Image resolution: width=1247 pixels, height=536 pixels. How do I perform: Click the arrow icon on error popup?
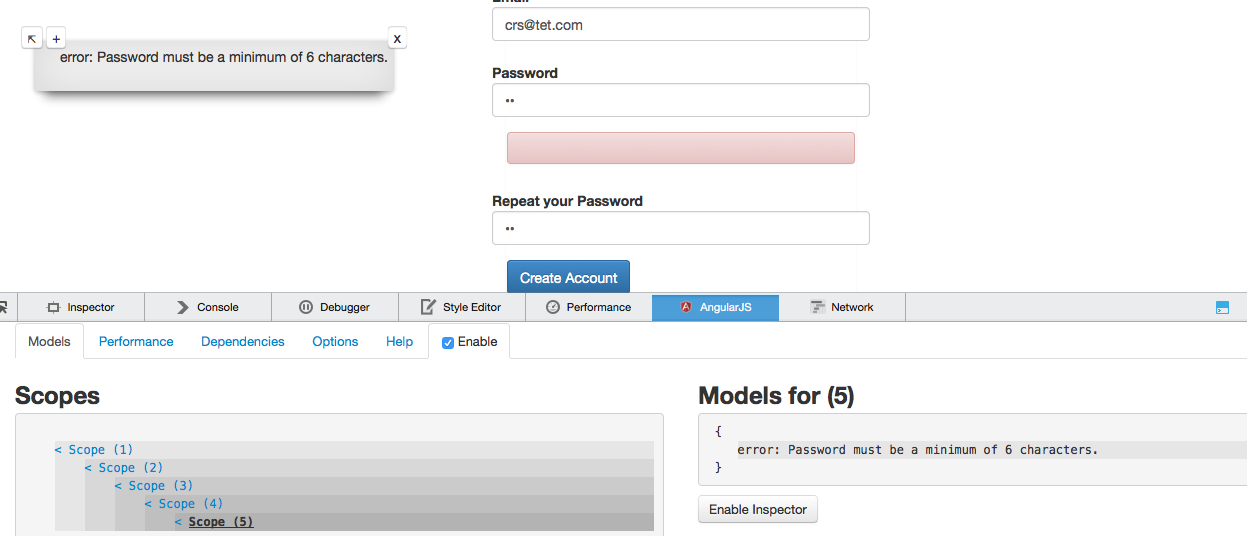pyautogui.click(x=32, y=39)
